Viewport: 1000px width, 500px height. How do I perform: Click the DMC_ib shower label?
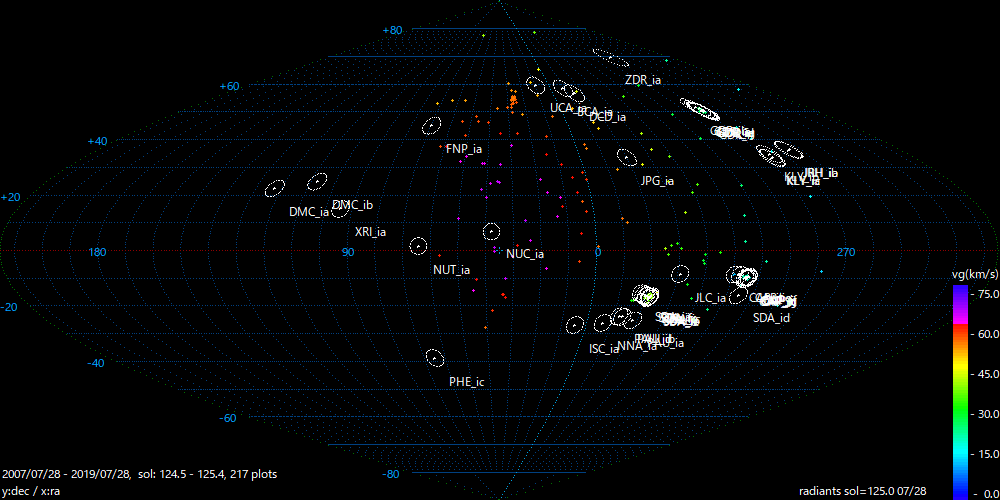coord(352,205)
